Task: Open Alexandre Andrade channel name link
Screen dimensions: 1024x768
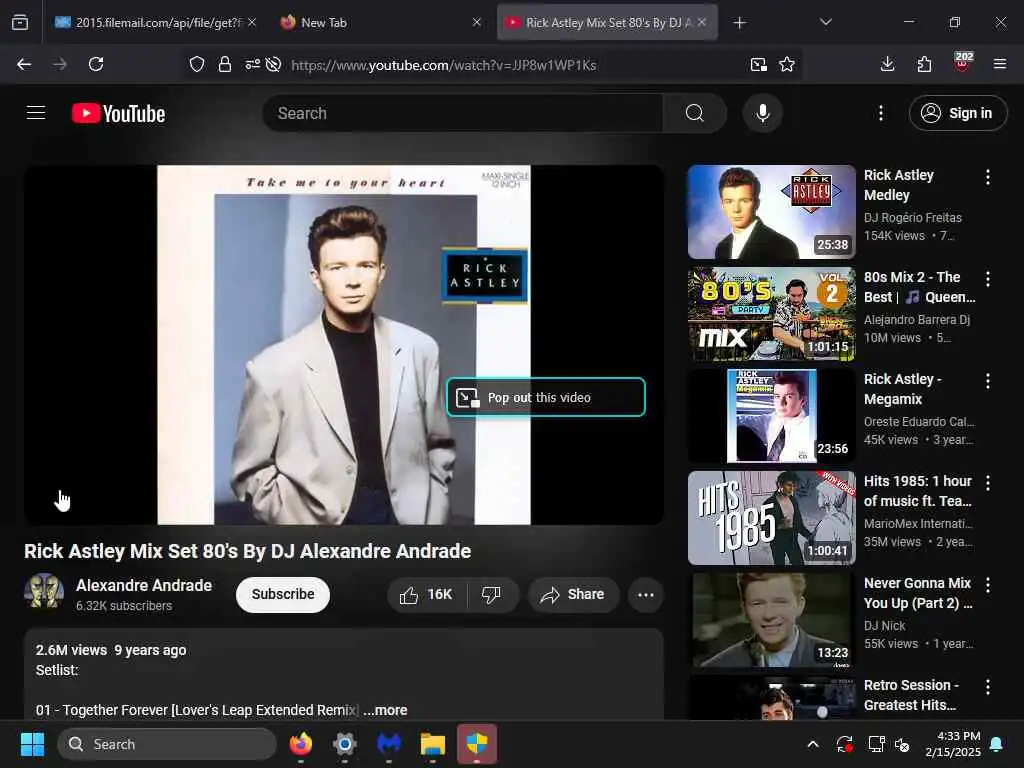Action: tap(144, 585)
